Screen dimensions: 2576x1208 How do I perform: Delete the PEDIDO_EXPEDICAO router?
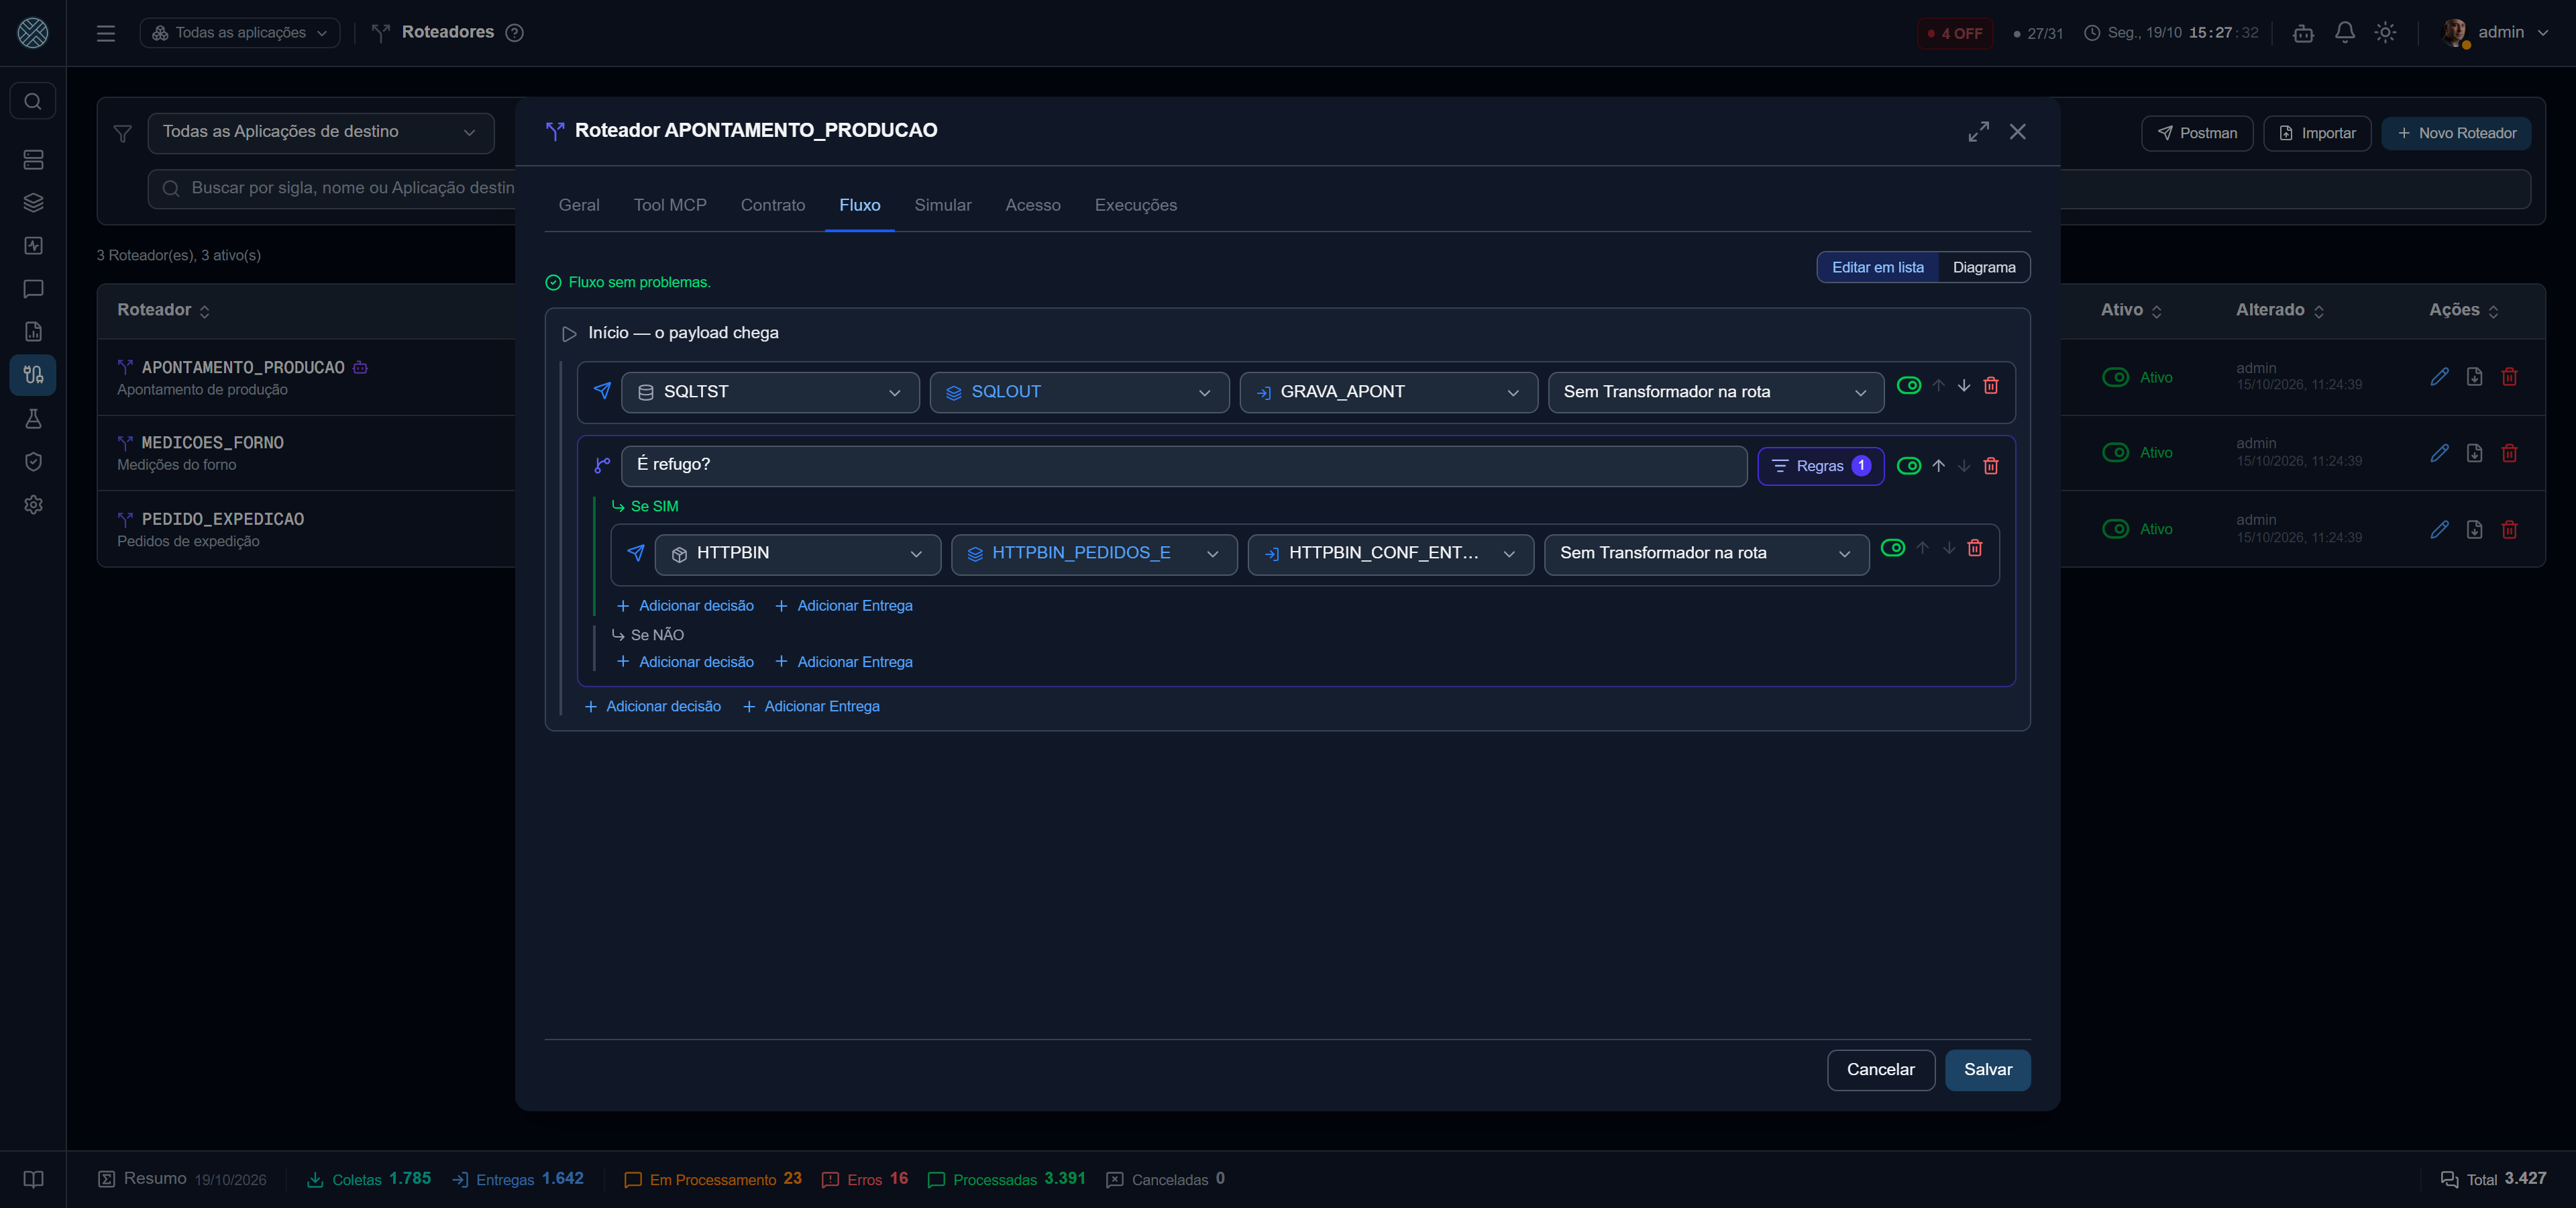click(x=2508, y=529)
